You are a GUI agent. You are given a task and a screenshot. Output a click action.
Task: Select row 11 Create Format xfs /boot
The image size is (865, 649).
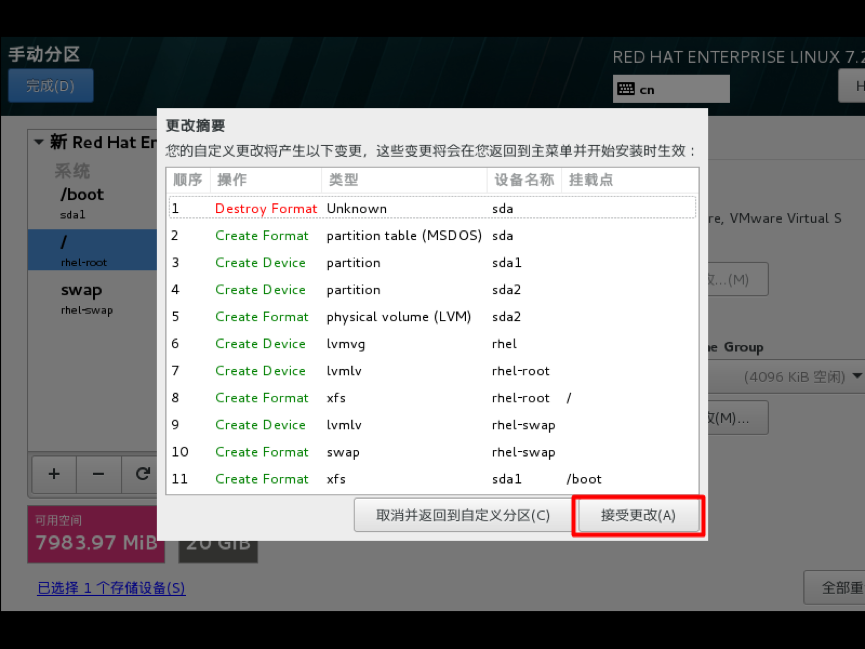pyautogui.click(x=432, y=478)
